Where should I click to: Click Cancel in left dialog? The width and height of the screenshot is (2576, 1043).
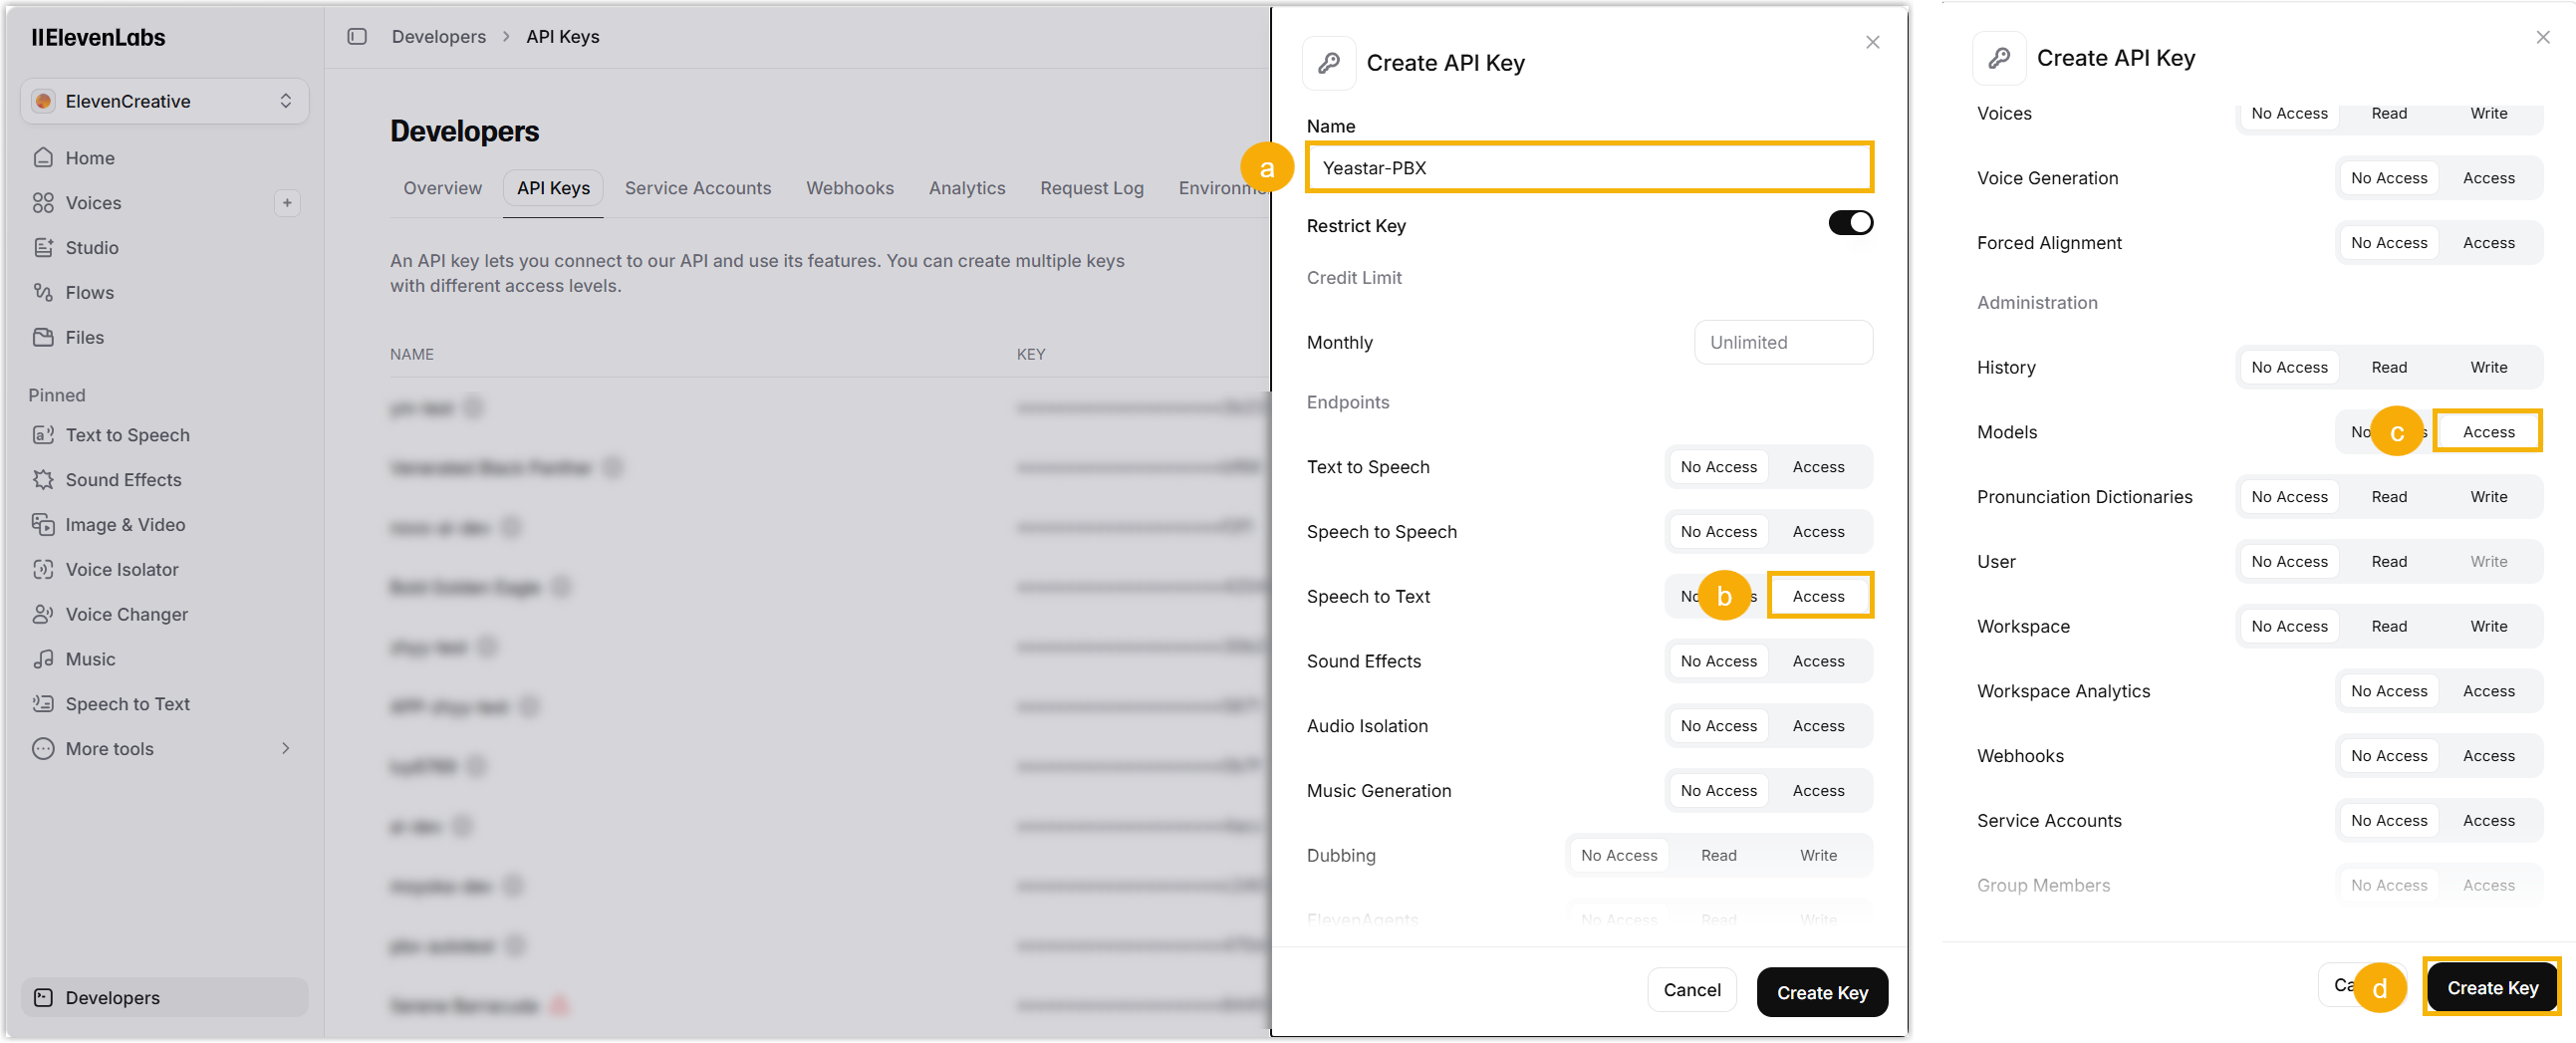1691,990
